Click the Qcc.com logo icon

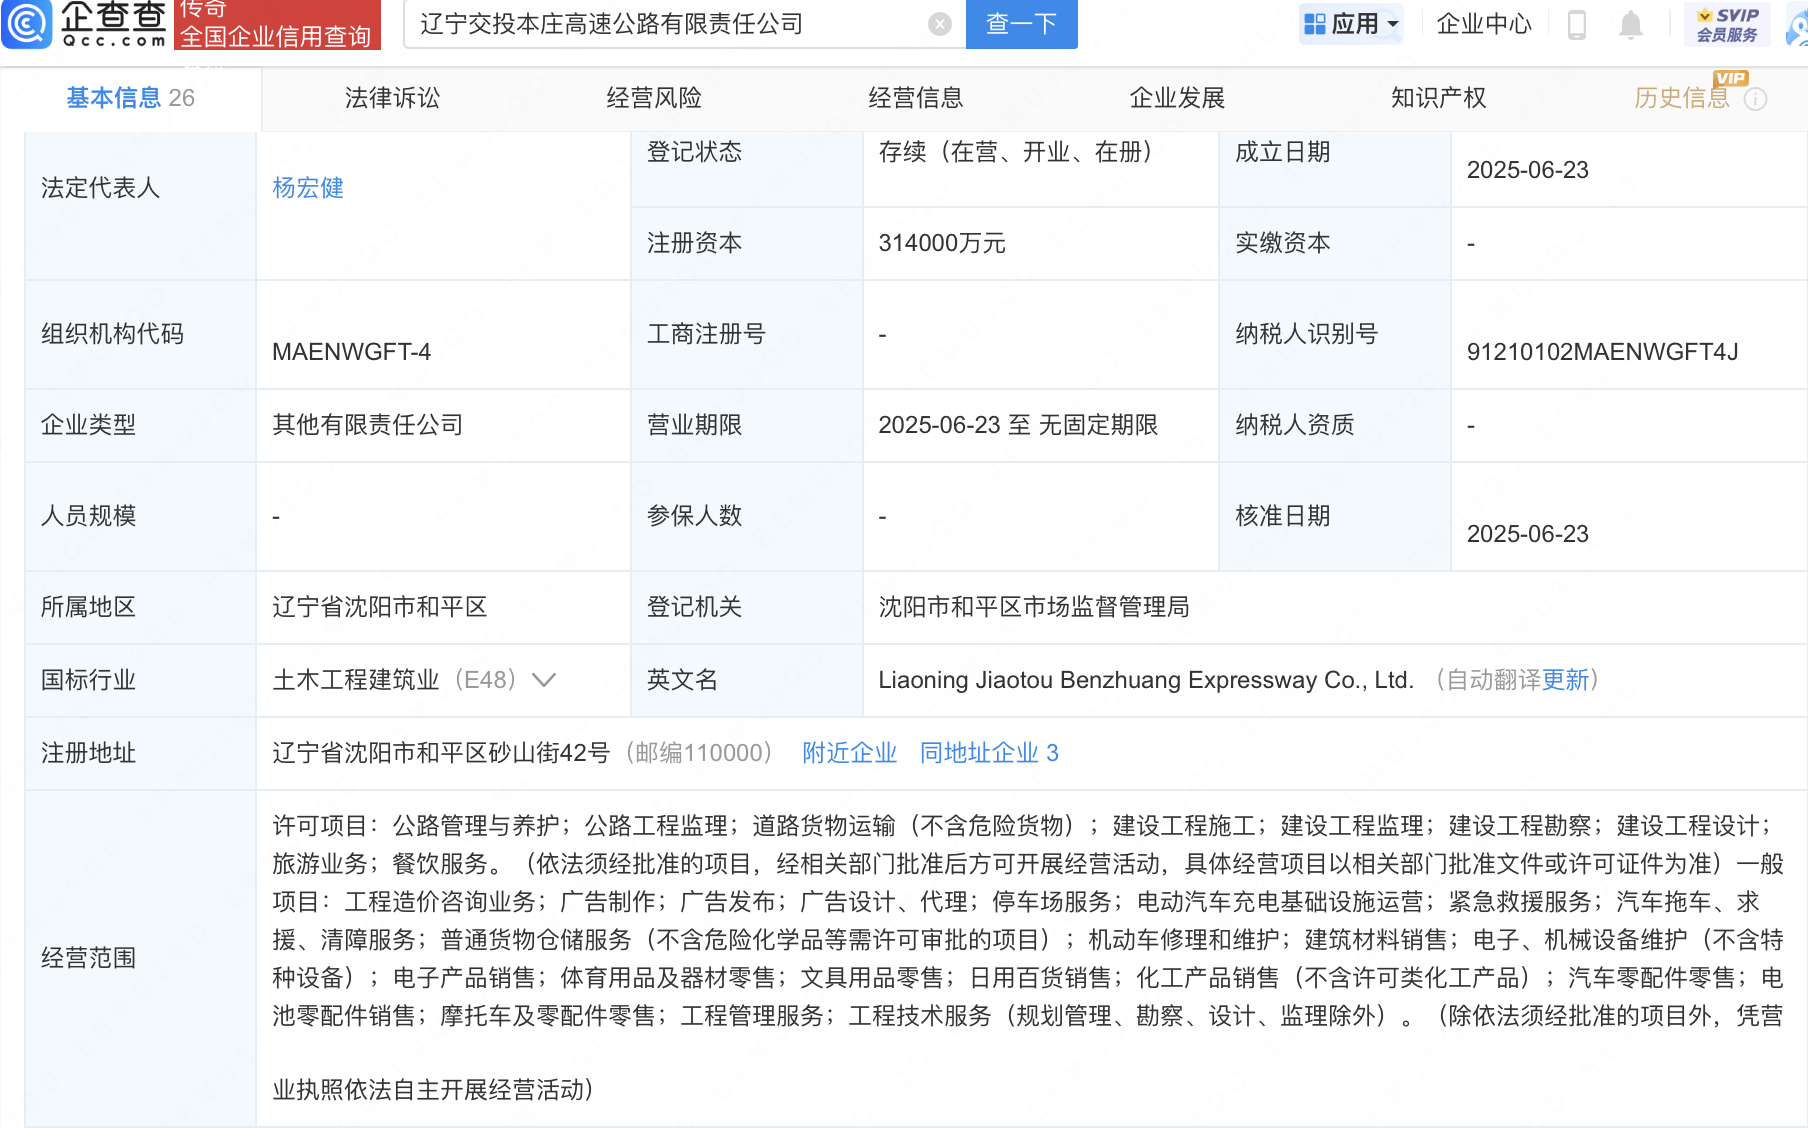(x=27, y=24)
